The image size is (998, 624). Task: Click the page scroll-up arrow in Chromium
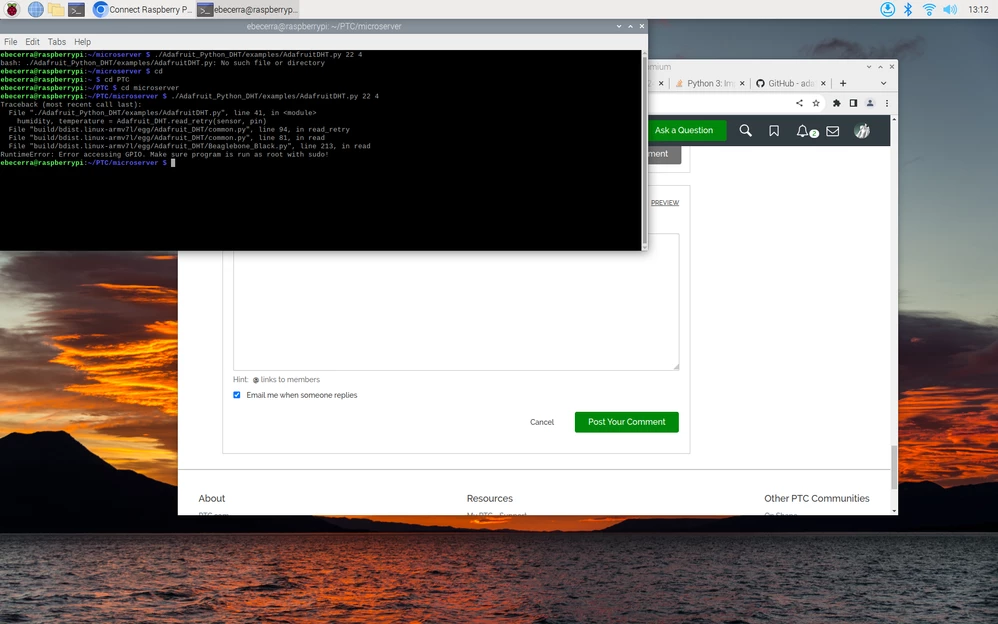tap(894, 119)
